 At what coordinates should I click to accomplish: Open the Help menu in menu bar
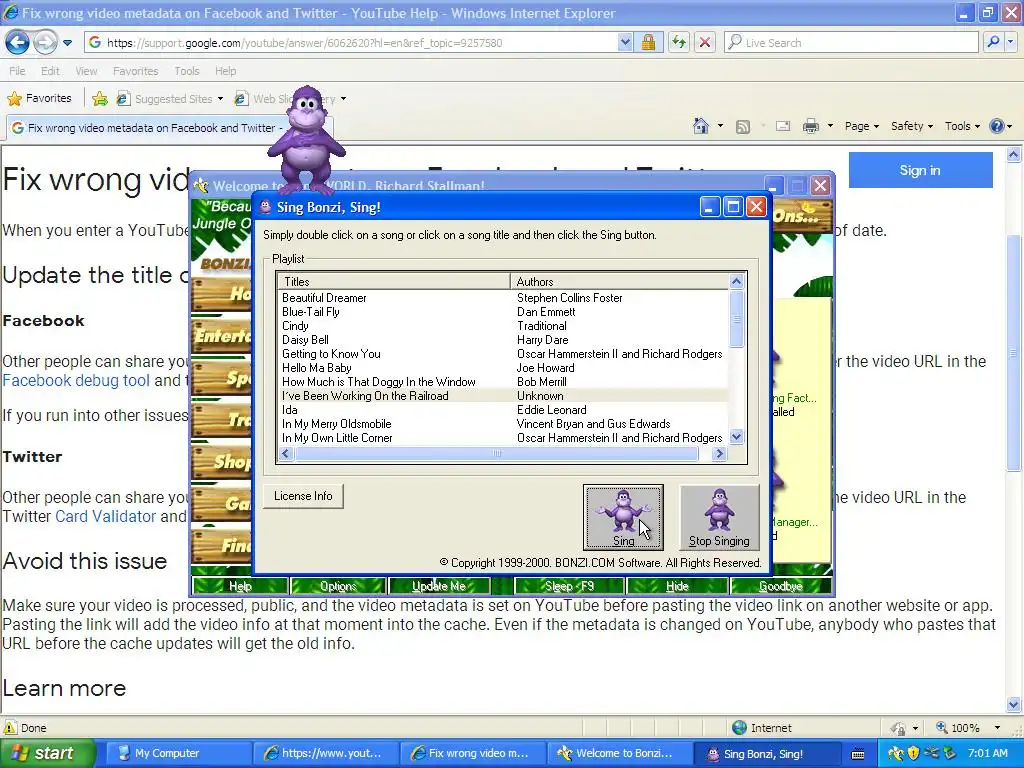click(x=225, y=71)
